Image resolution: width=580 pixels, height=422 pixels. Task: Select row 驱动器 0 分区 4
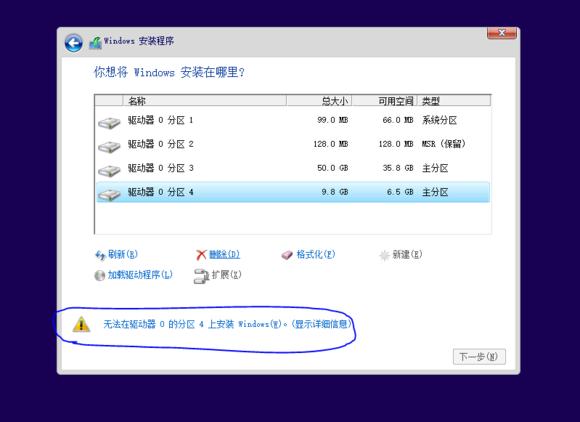pos(293,192)
